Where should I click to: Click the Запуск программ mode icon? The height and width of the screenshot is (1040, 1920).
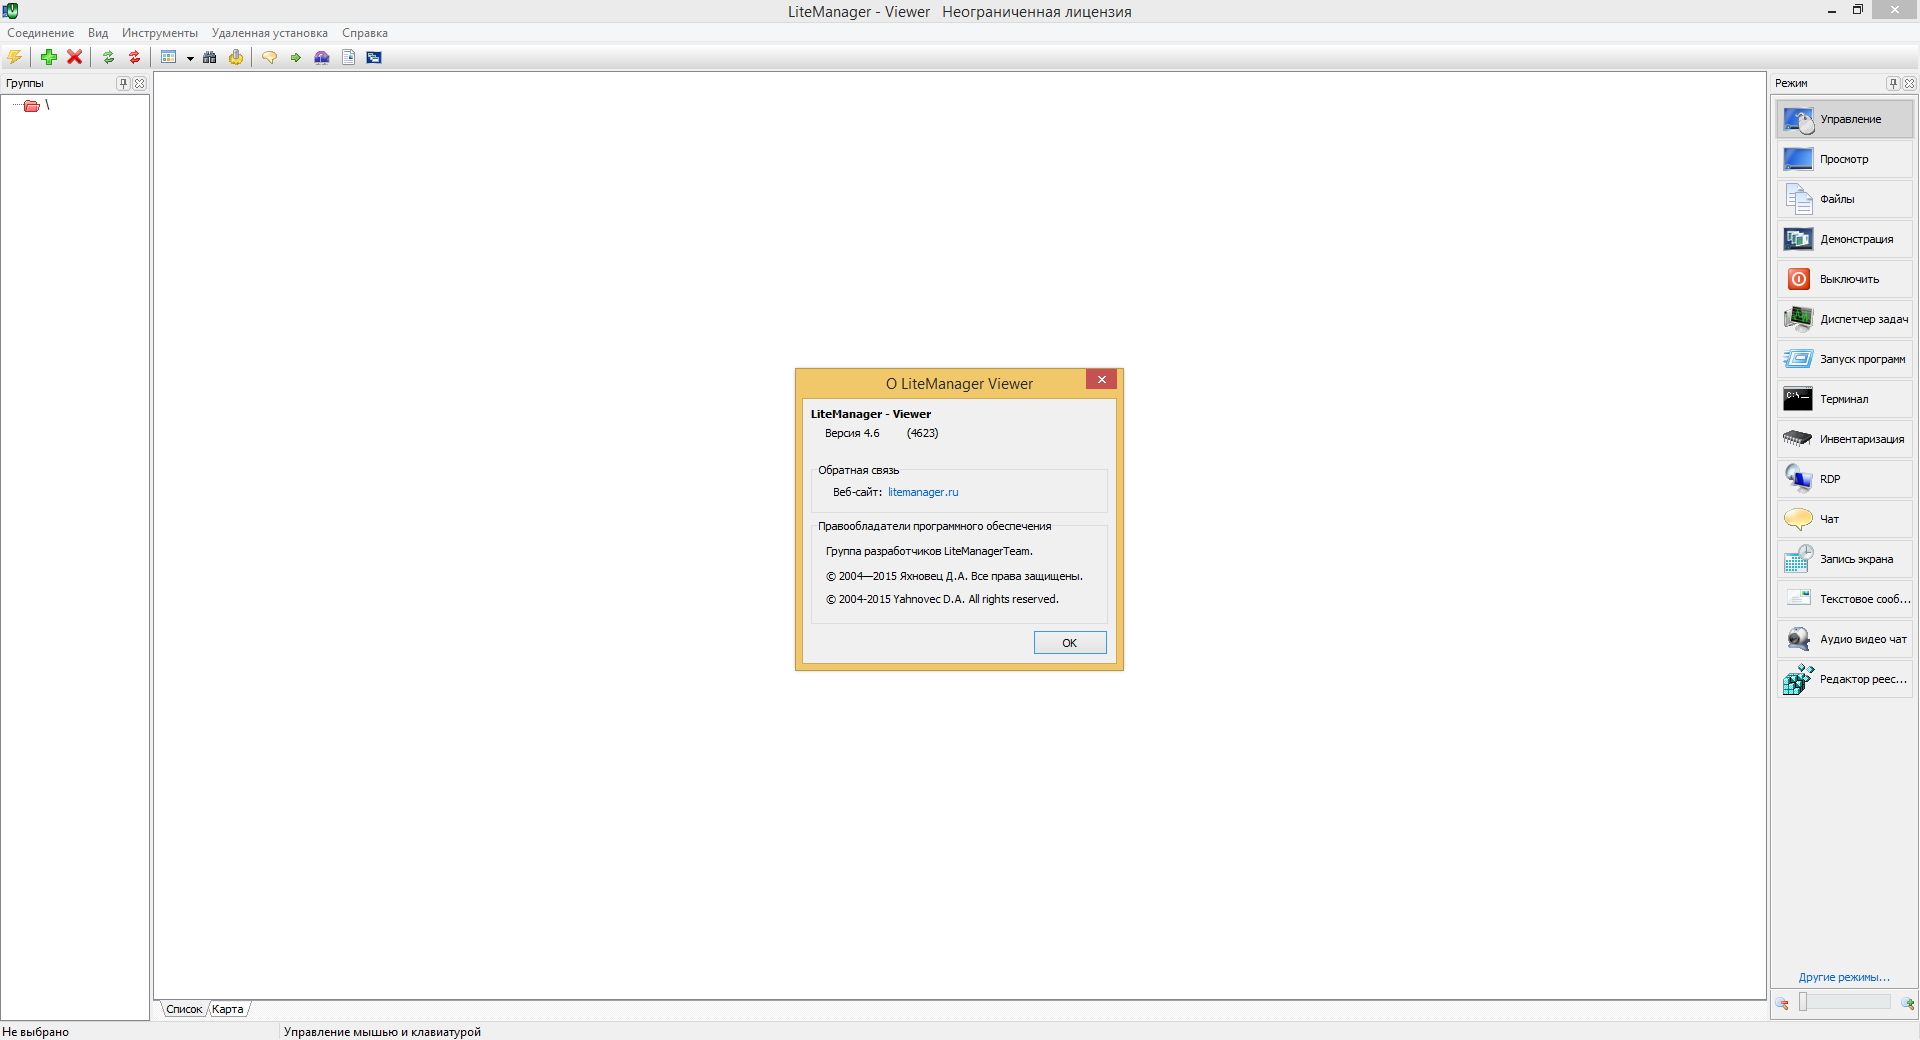[1798, 359]
